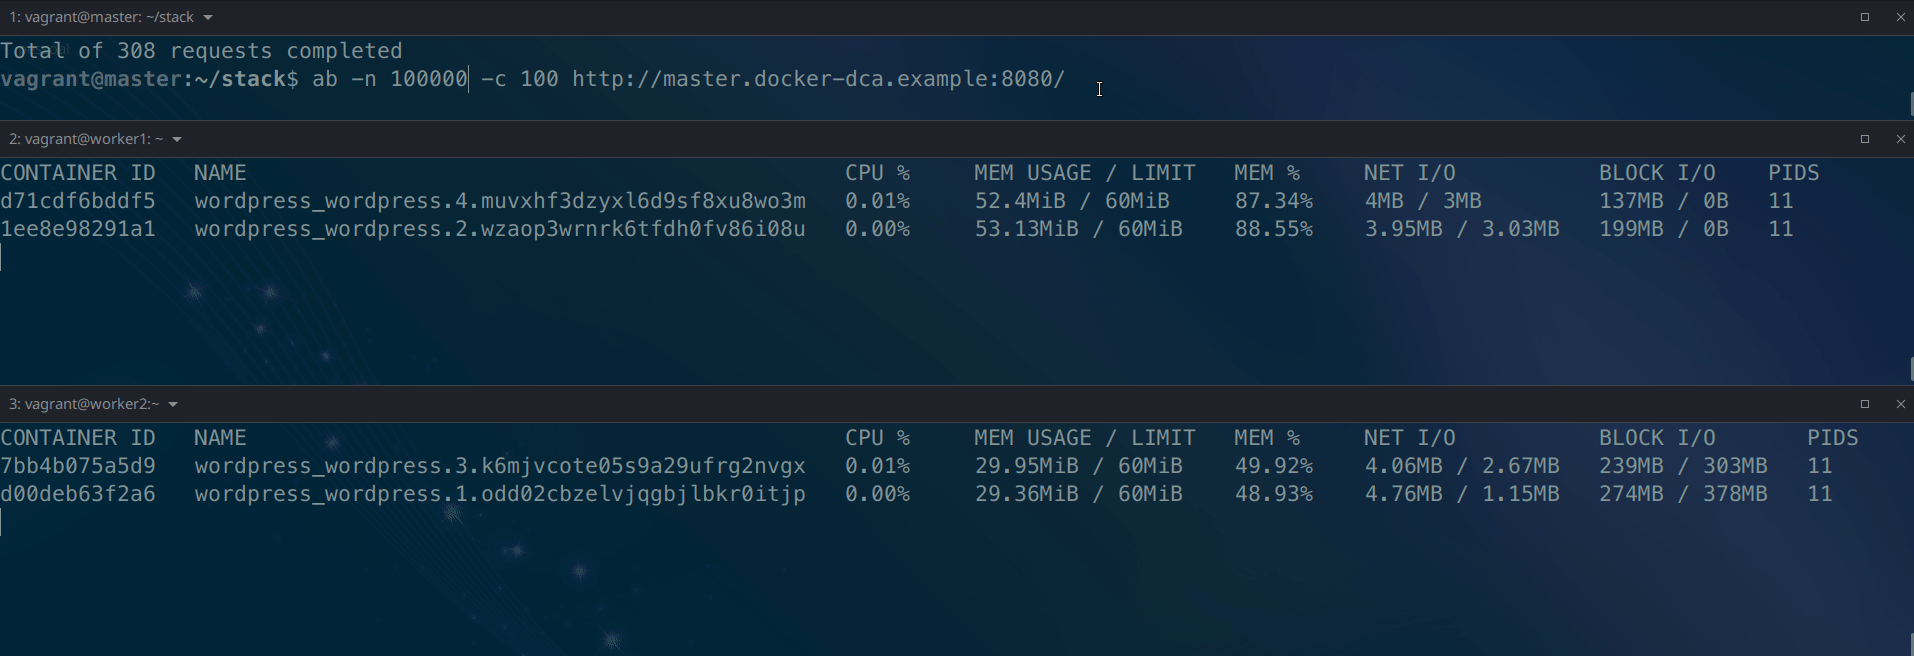Click container name wordpress_wordpress.2 on worker1

click(499, 229)
